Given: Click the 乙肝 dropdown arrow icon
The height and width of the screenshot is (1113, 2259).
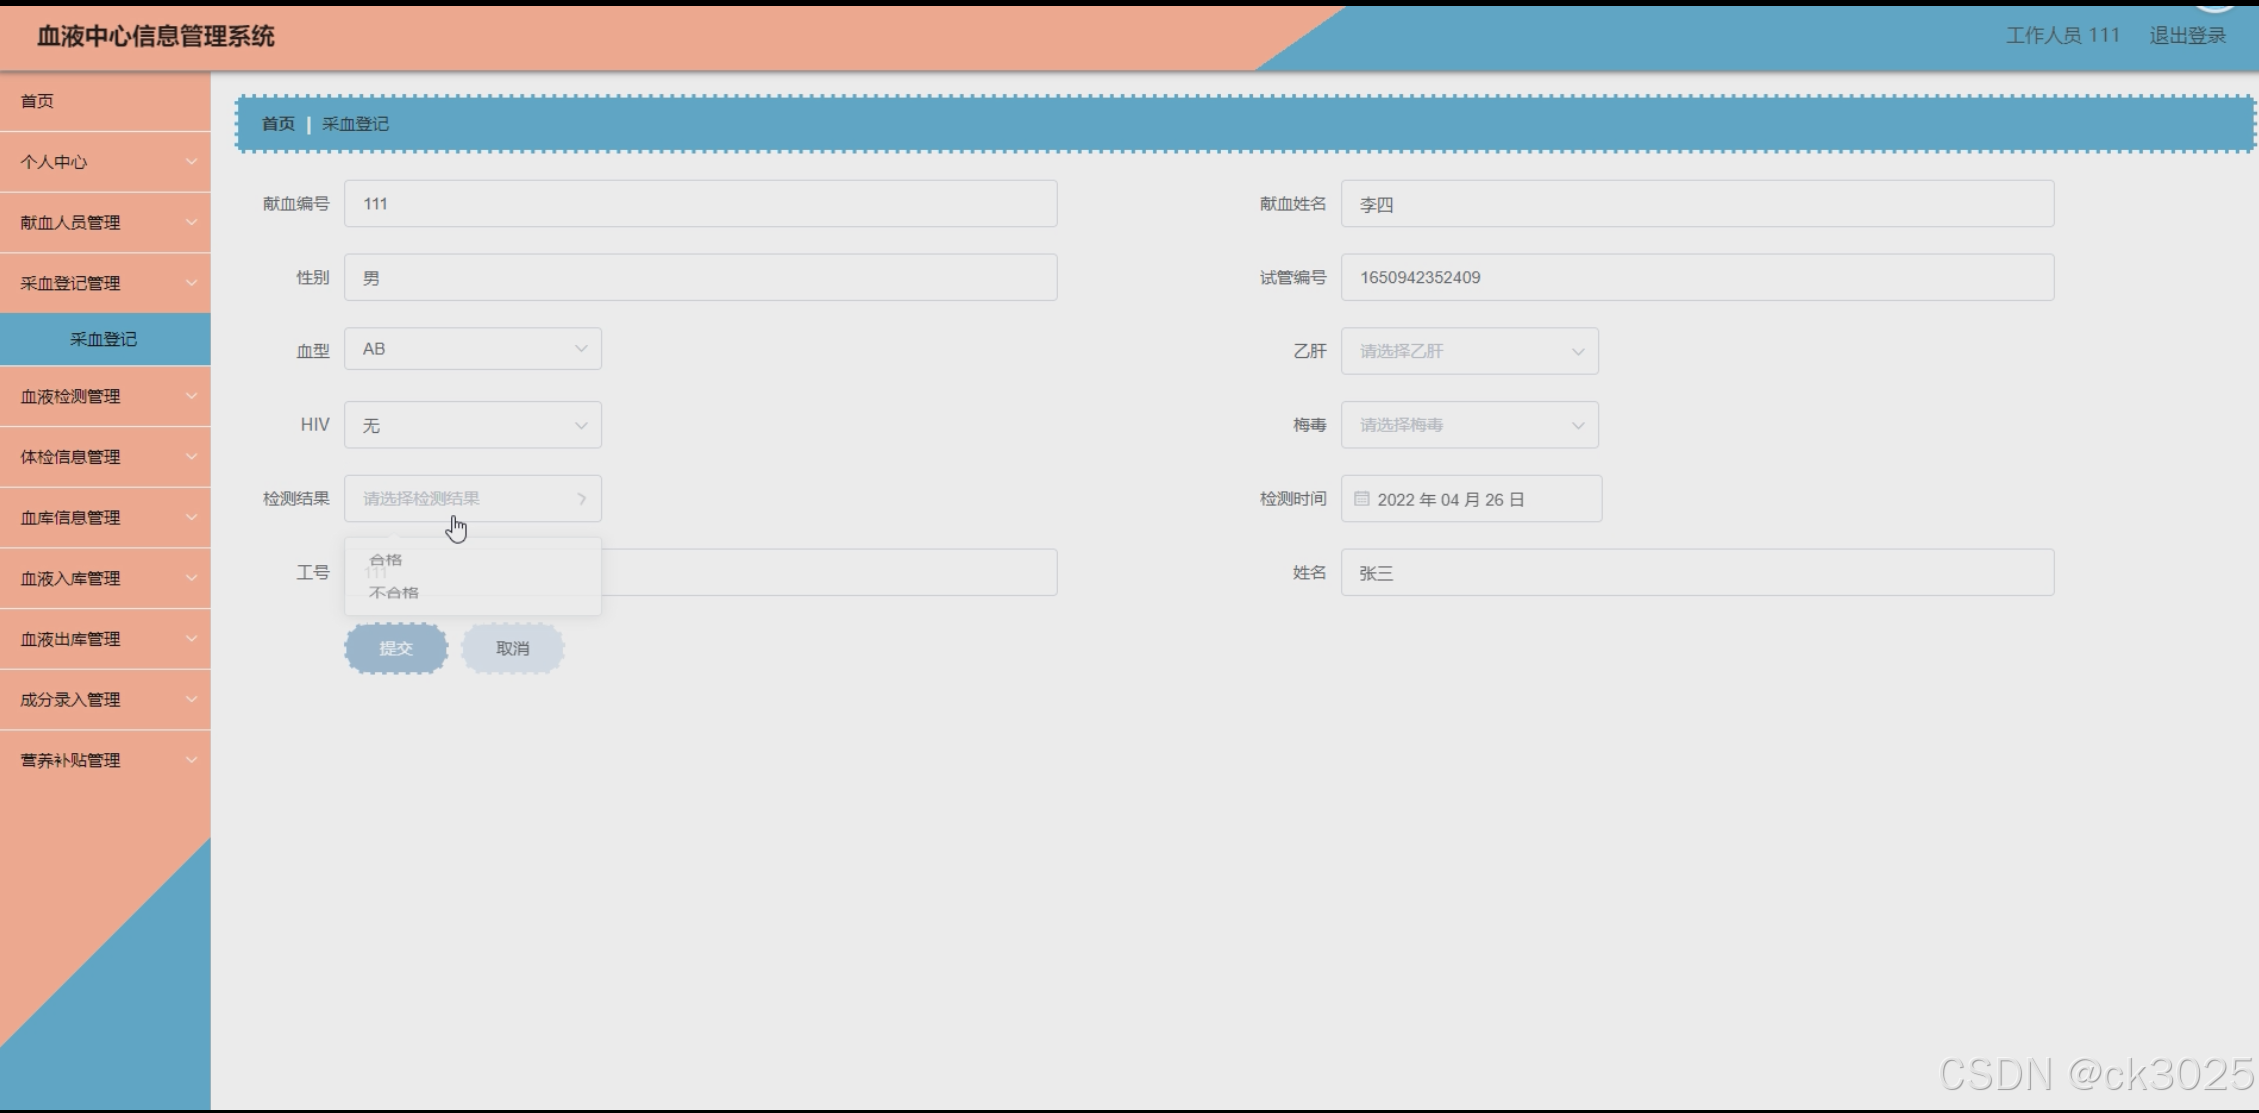Looking at the screenshot, I should click(1577, 351).
